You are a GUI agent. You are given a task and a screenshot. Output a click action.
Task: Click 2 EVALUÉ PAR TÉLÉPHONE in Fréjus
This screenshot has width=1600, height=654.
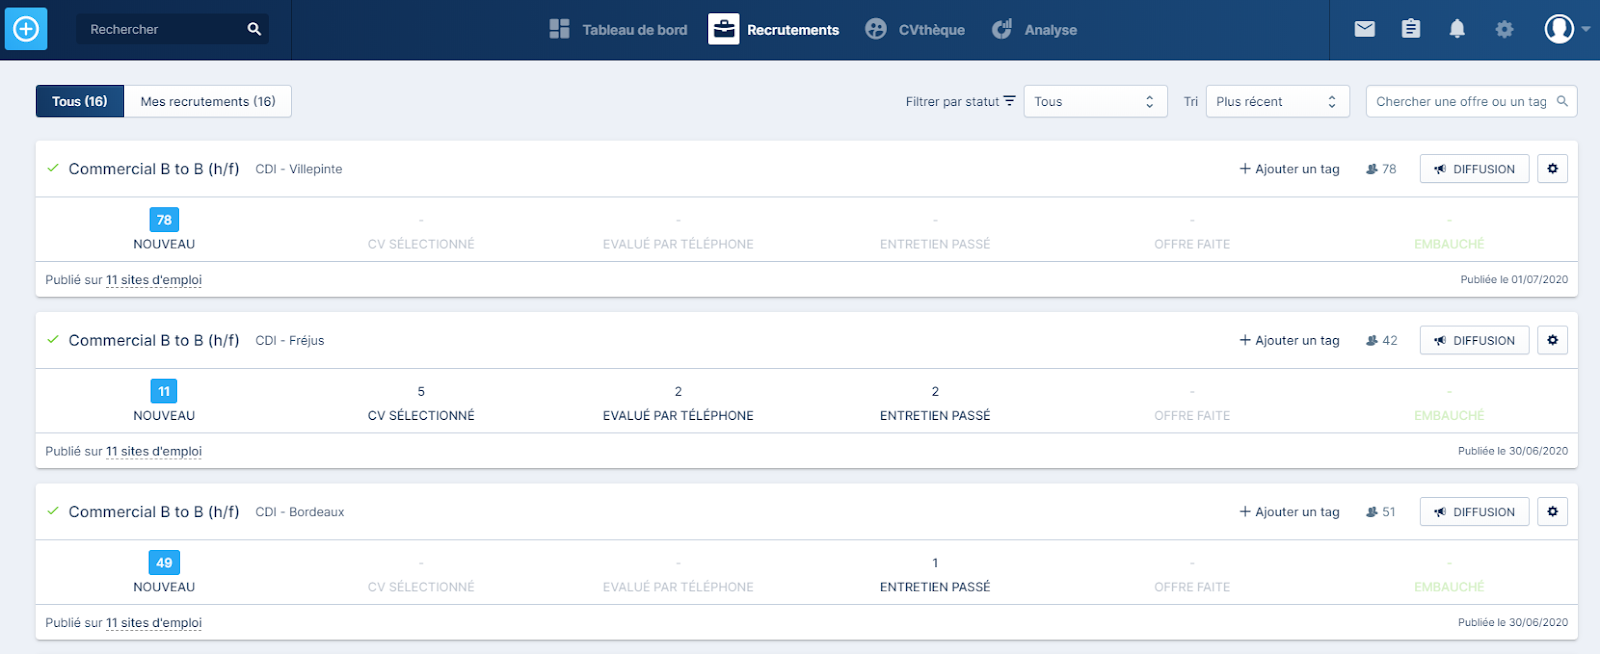(x=678, y=403)
